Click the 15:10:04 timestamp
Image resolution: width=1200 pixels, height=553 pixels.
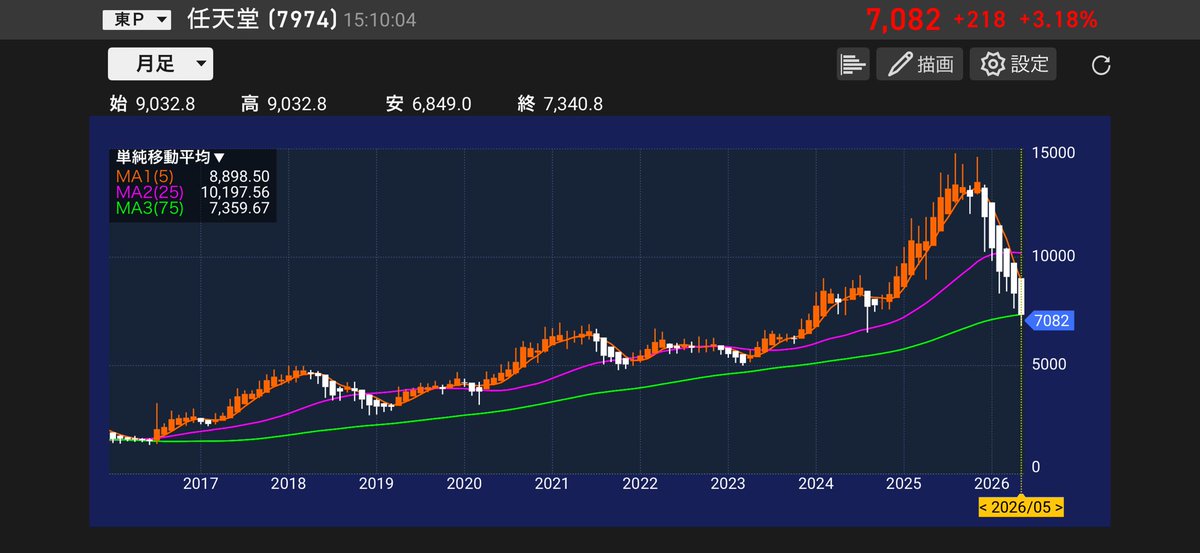point(380,20)
